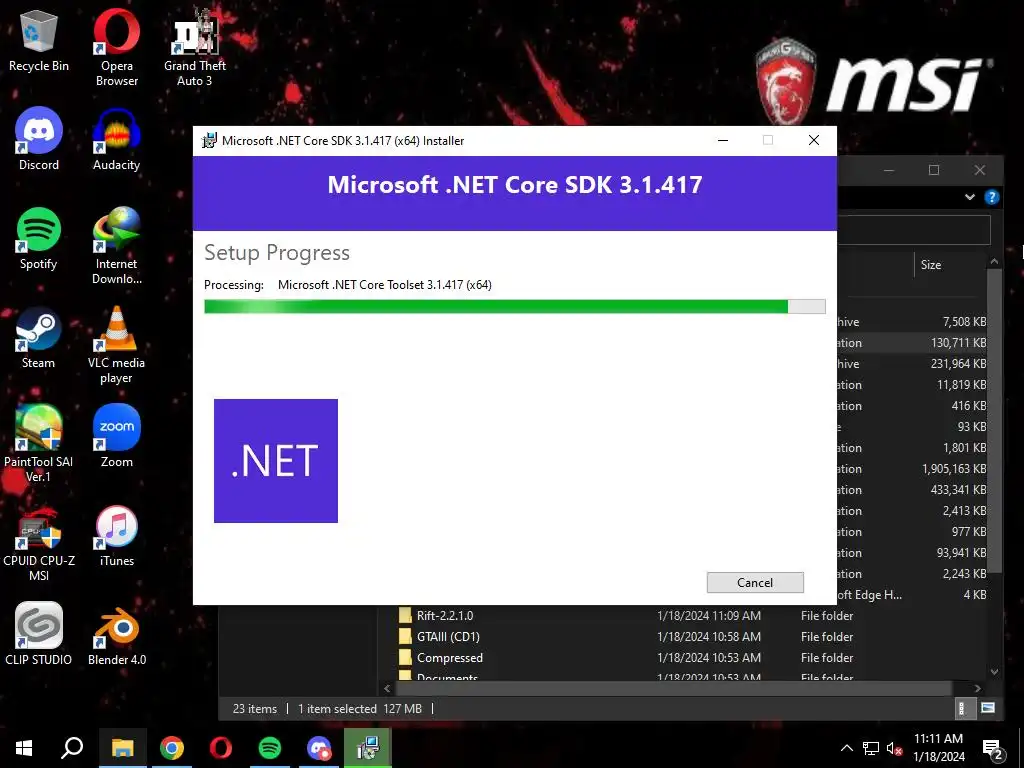Click Explorer horizontal scrollbar left arrow

(x=387, y=688)
